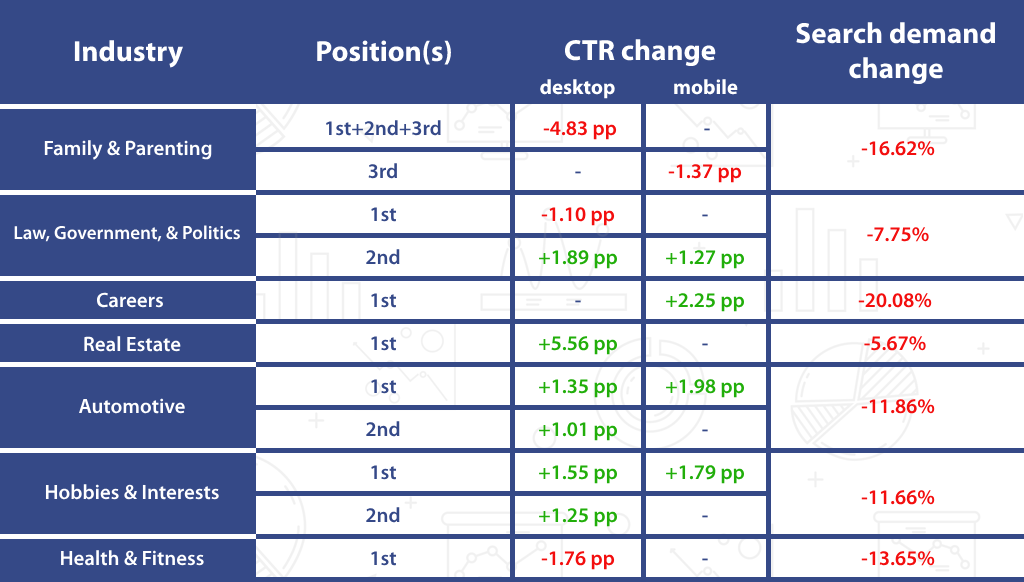Click the 1st+2nd+3rd position cell
Screen dimensions: 1024x582
pyautogui.click(x=383, y=128)
